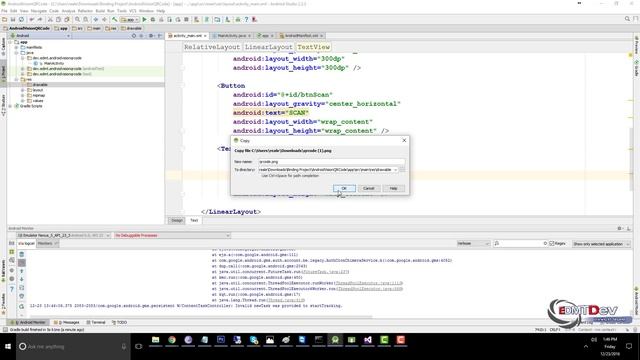This screenshot has height=360, width=640.
Task: Click the Redo toolbar arrow
Action: point(40,19)
